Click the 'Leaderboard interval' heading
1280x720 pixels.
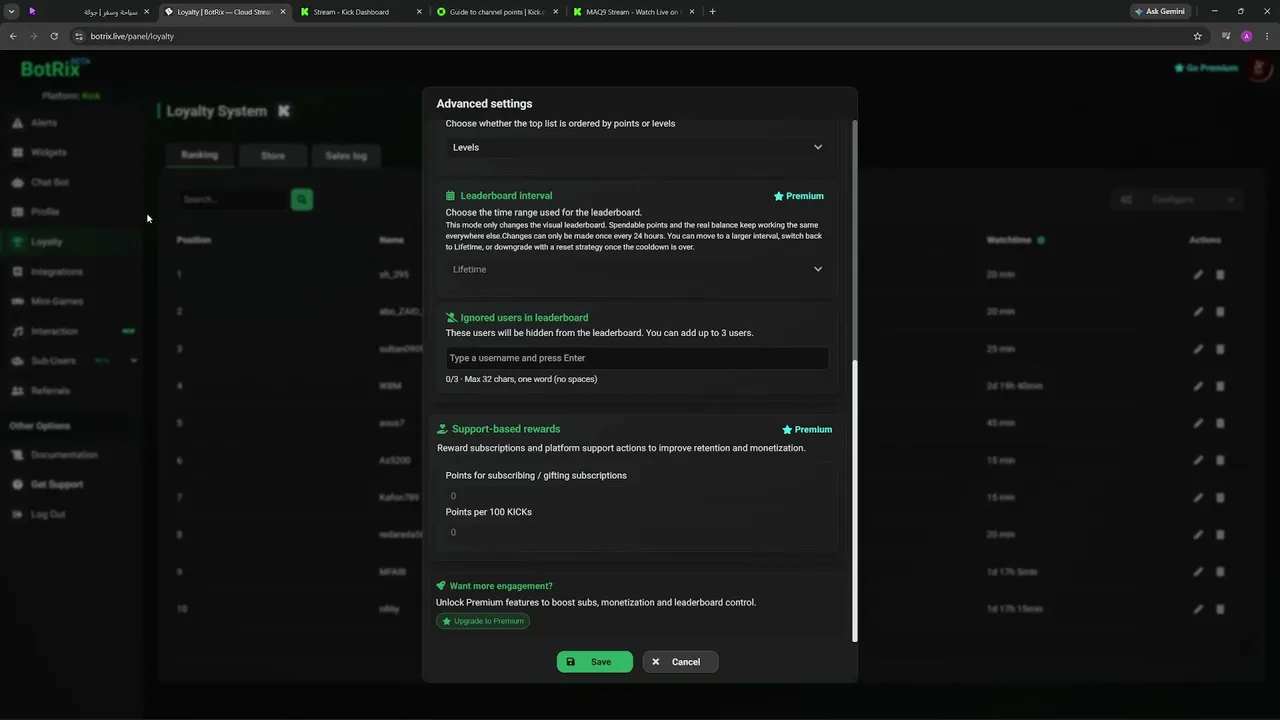pos(506,196)
